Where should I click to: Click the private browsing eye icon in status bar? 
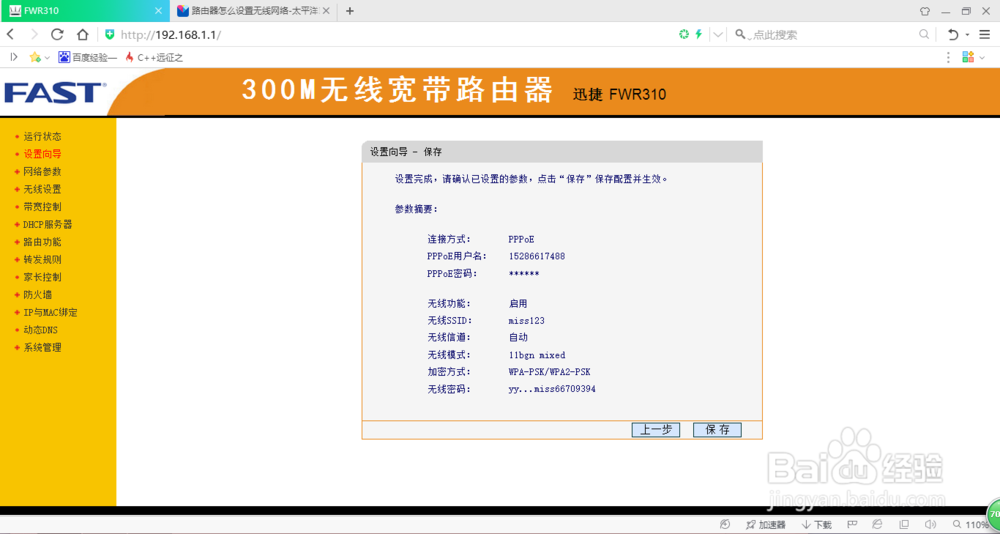[x=724, y=524]
